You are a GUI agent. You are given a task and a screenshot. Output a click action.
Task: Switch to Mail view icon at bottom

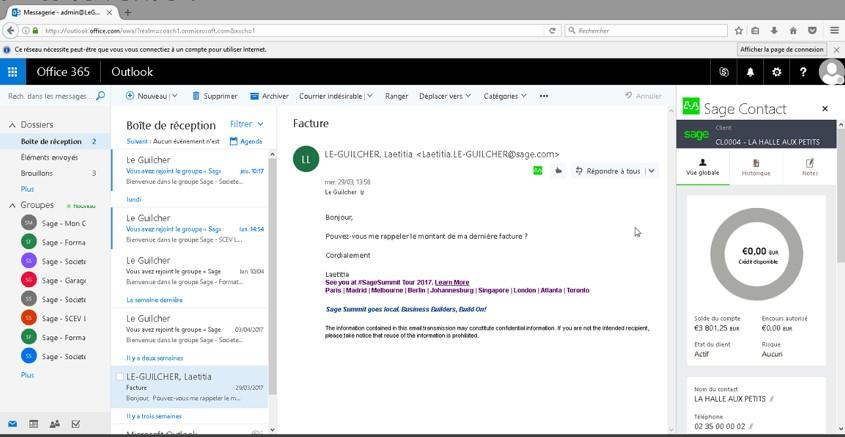tap(12, 424)
